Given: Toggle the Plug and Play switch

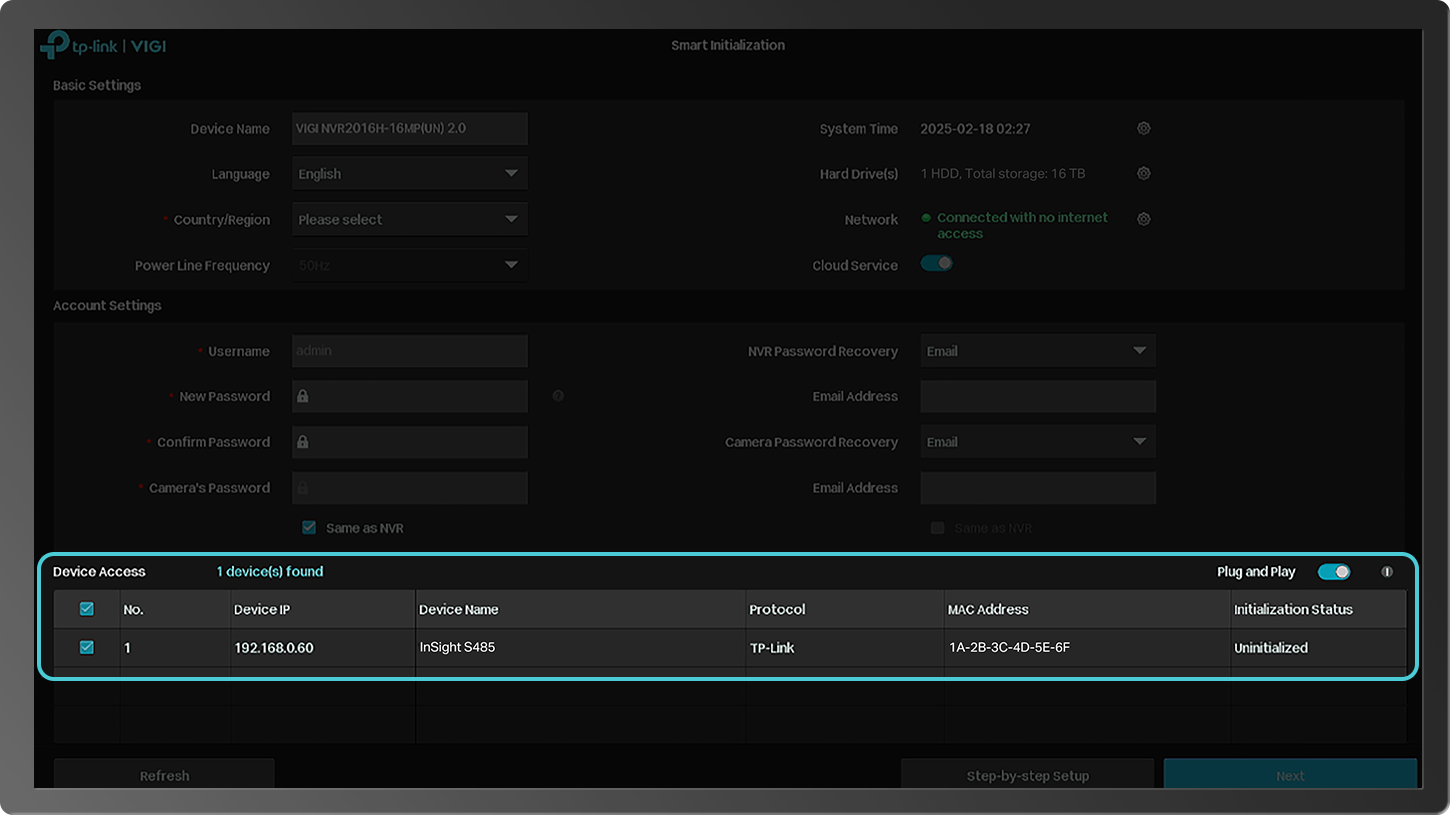Looking at the screenshot, I should pos(1334,572).
